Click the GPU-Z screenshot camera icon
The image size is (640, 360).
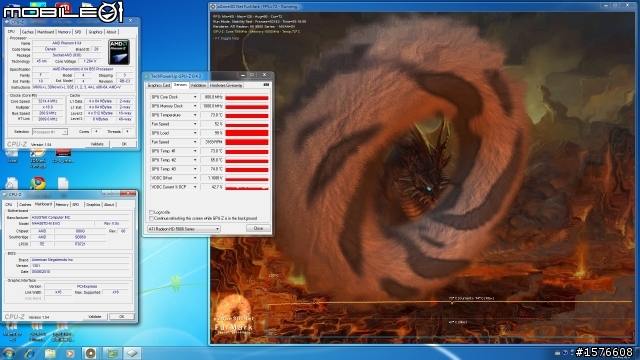(266, 85)
